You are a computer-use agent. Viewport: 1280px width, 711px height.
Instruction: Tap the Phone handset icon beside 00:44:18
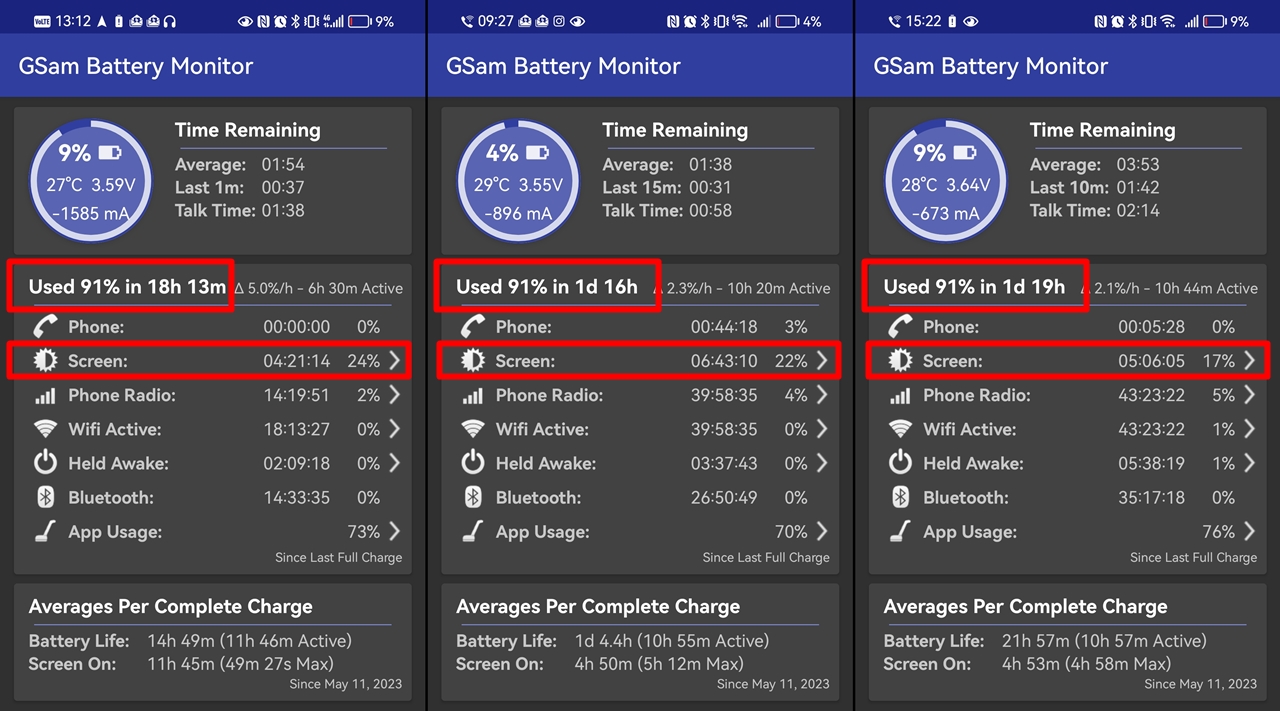coord(473,327)
